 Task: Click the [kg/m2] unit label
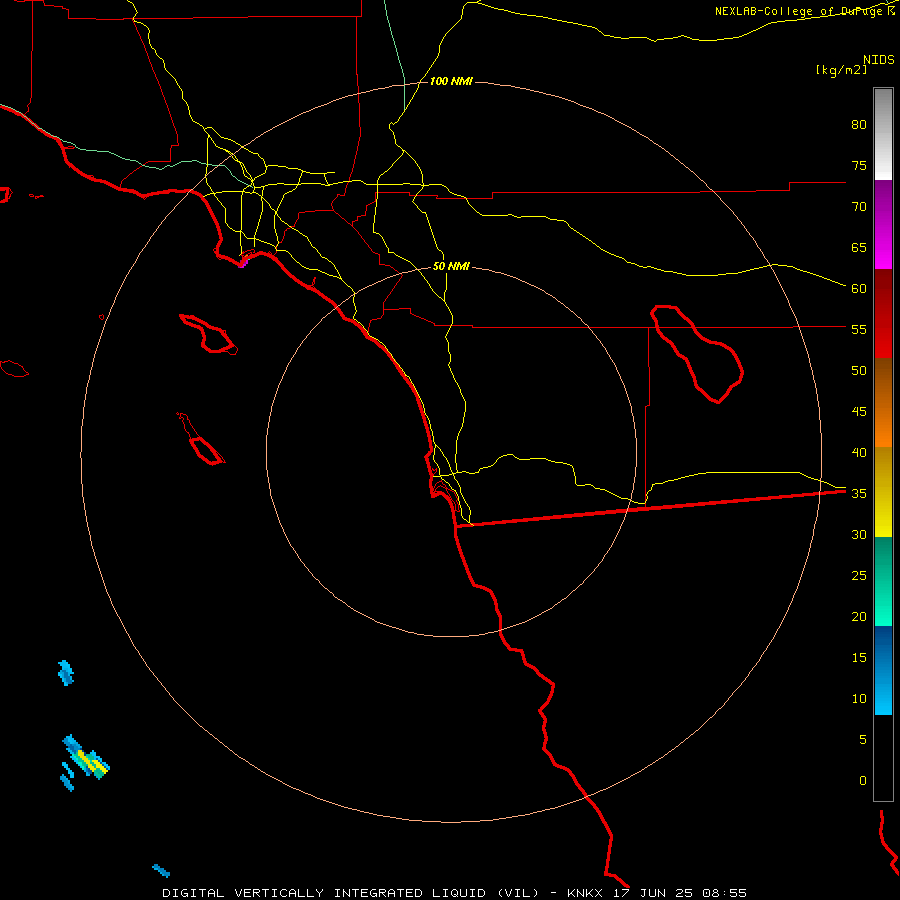tap(841, 70)
